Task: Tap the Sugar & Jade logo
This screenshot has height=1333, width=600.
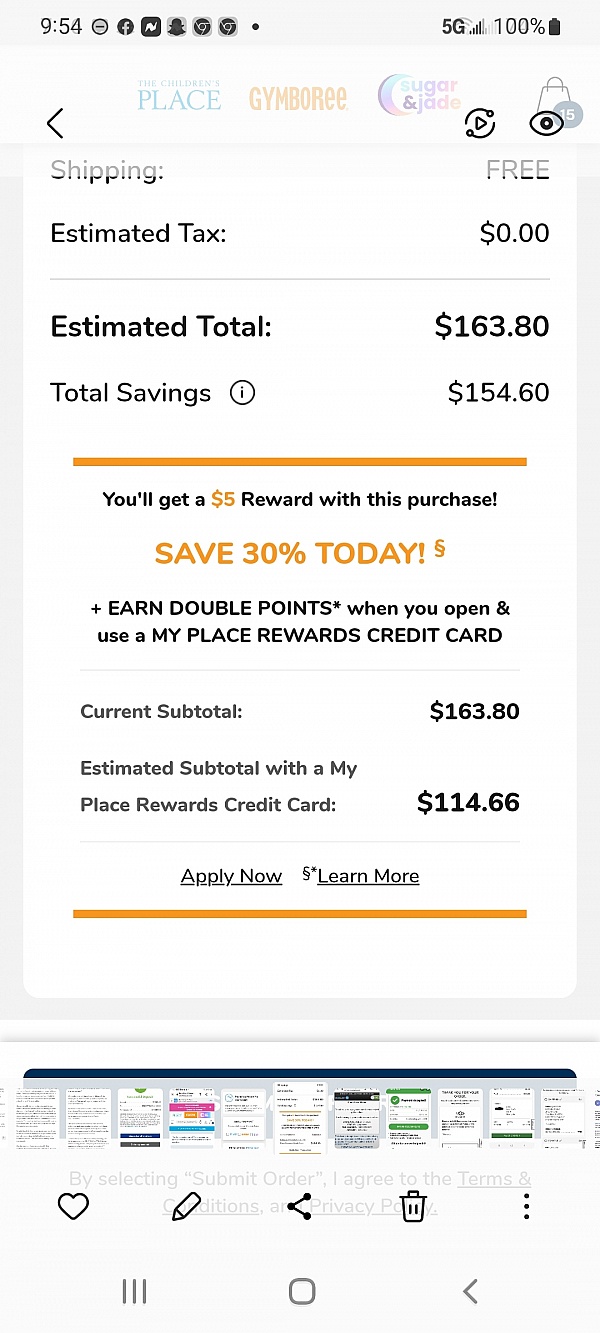Action: coord(420,96)
